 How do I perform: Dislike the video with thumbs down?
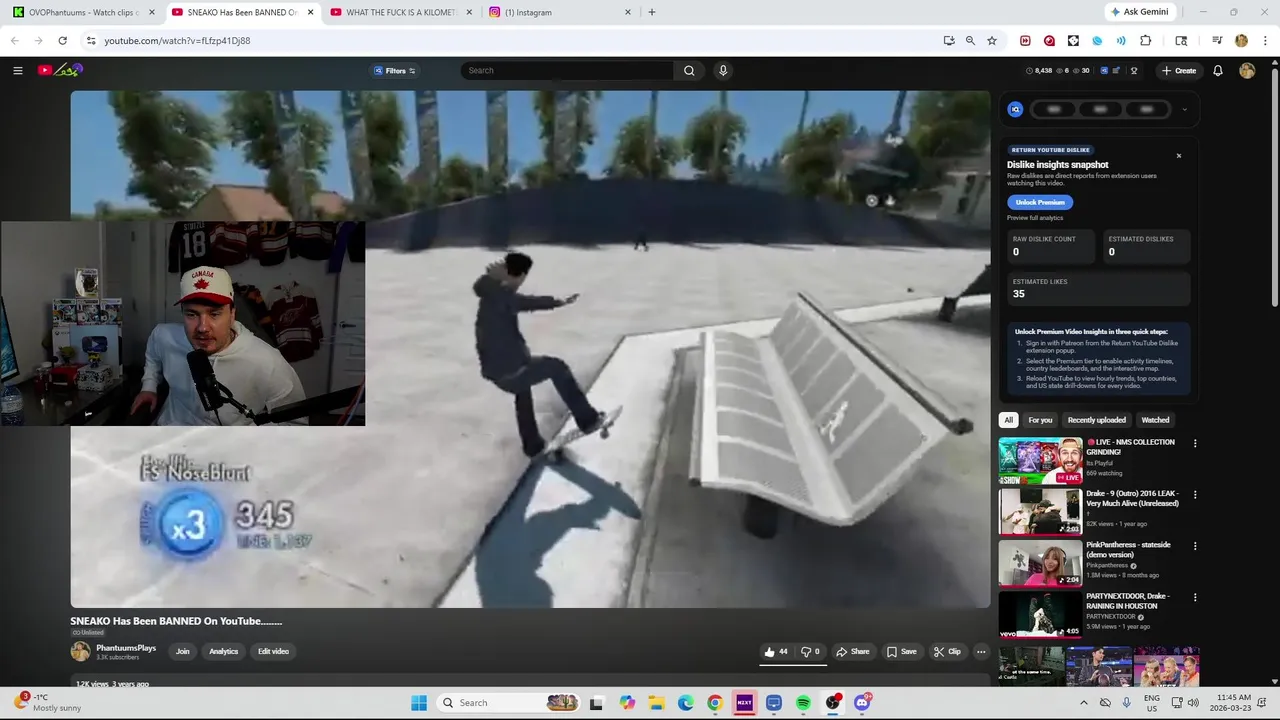tap(810, 651)
